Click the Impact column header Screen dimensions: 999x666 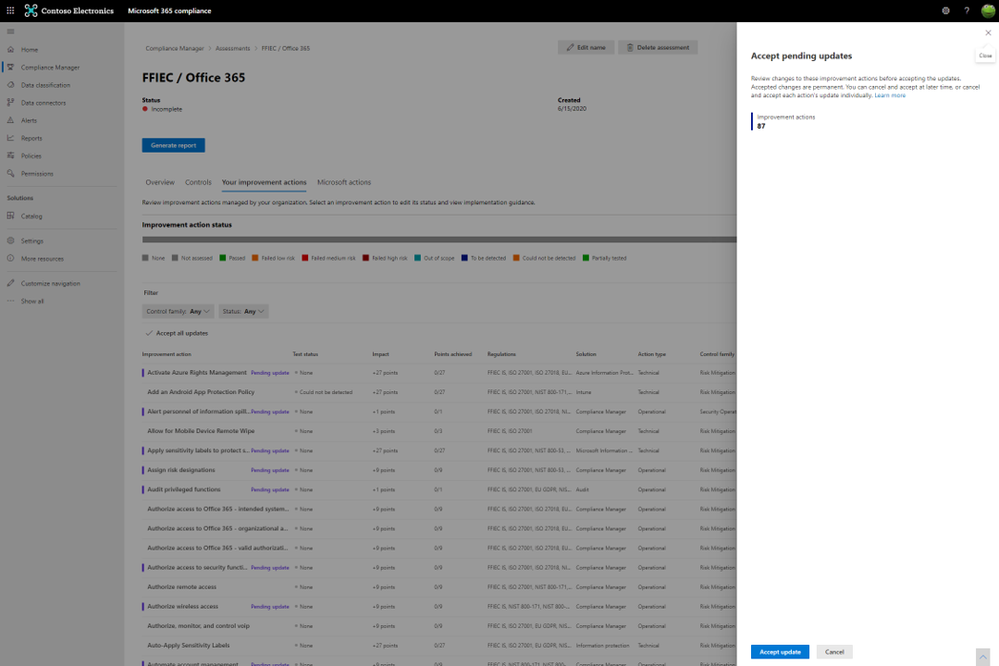pos(380,354)
